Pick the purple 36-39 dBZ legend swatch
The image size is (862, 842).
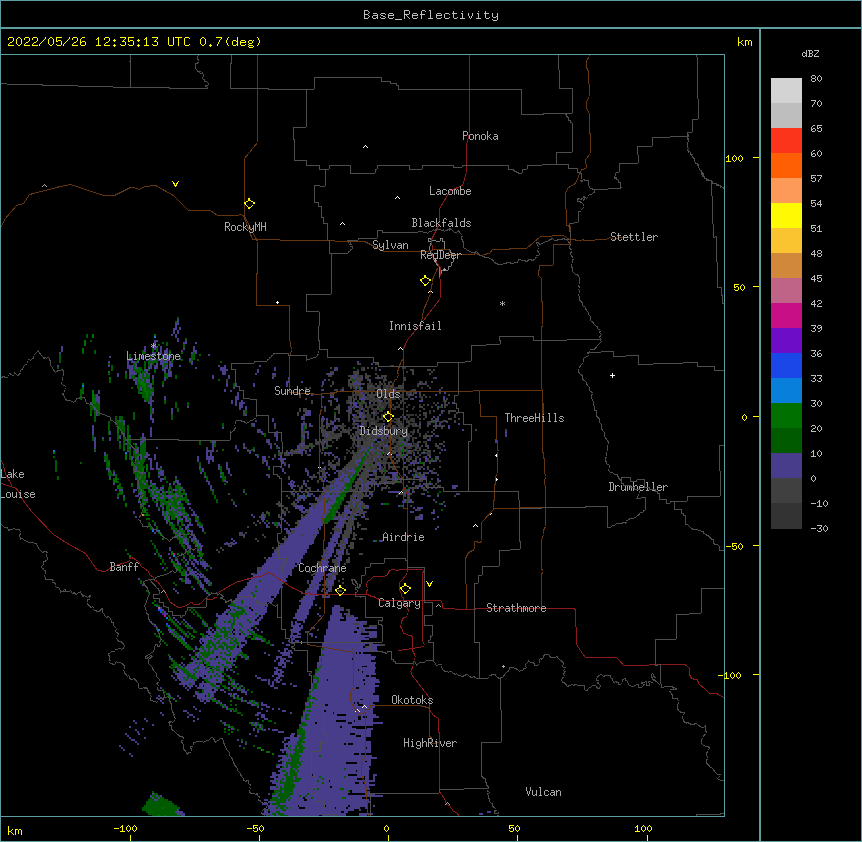click(786, 341)
